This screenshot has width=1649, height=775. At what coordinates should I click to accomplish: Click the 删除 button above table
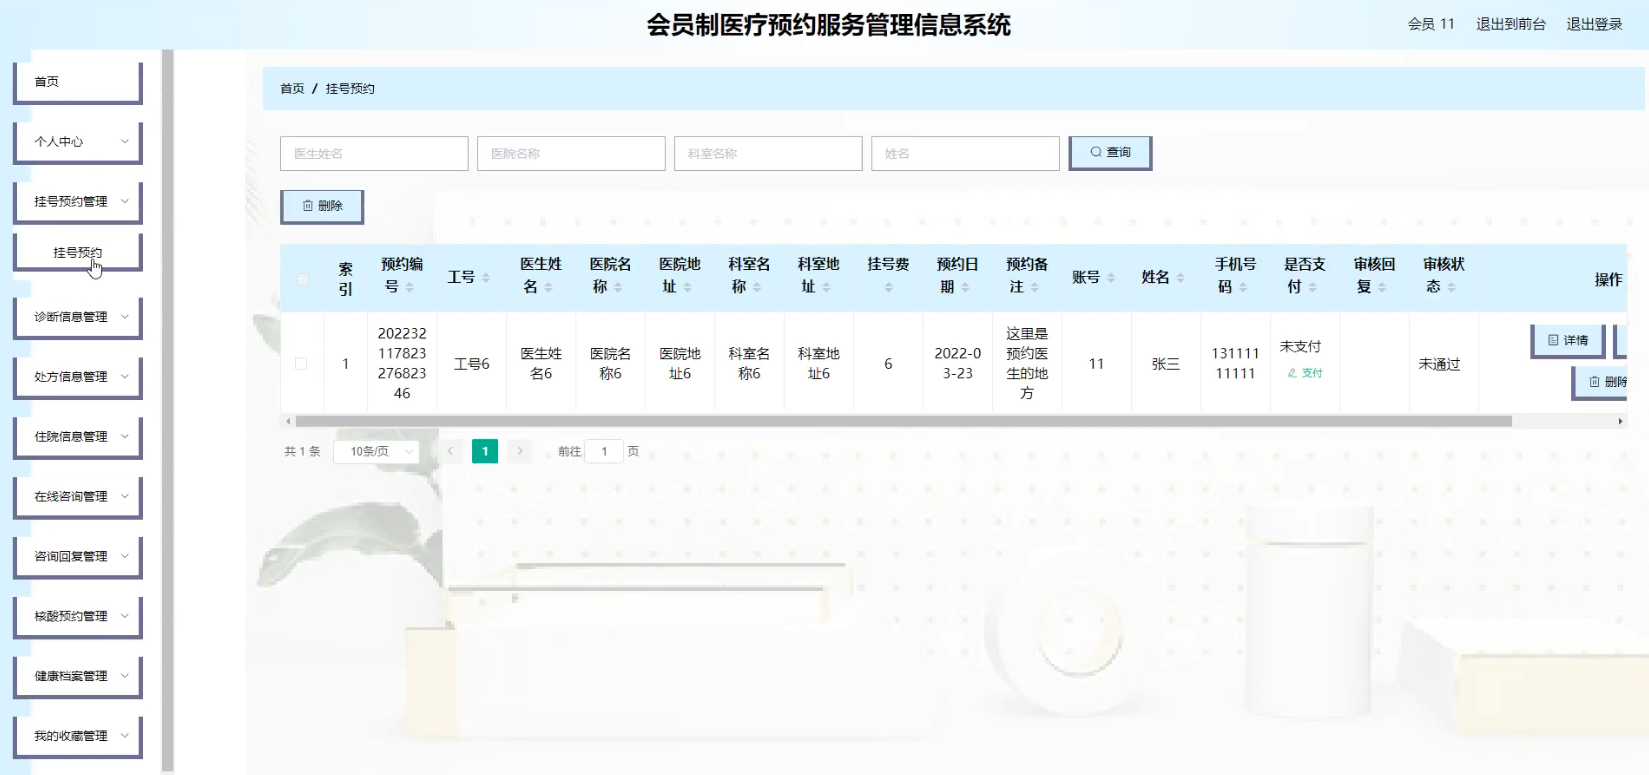point(322,206)
